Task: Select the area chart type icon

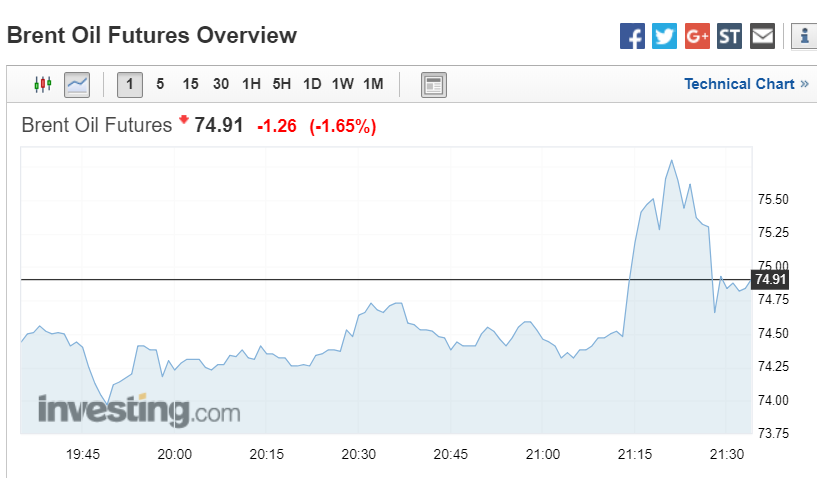Action: point(77,84)
